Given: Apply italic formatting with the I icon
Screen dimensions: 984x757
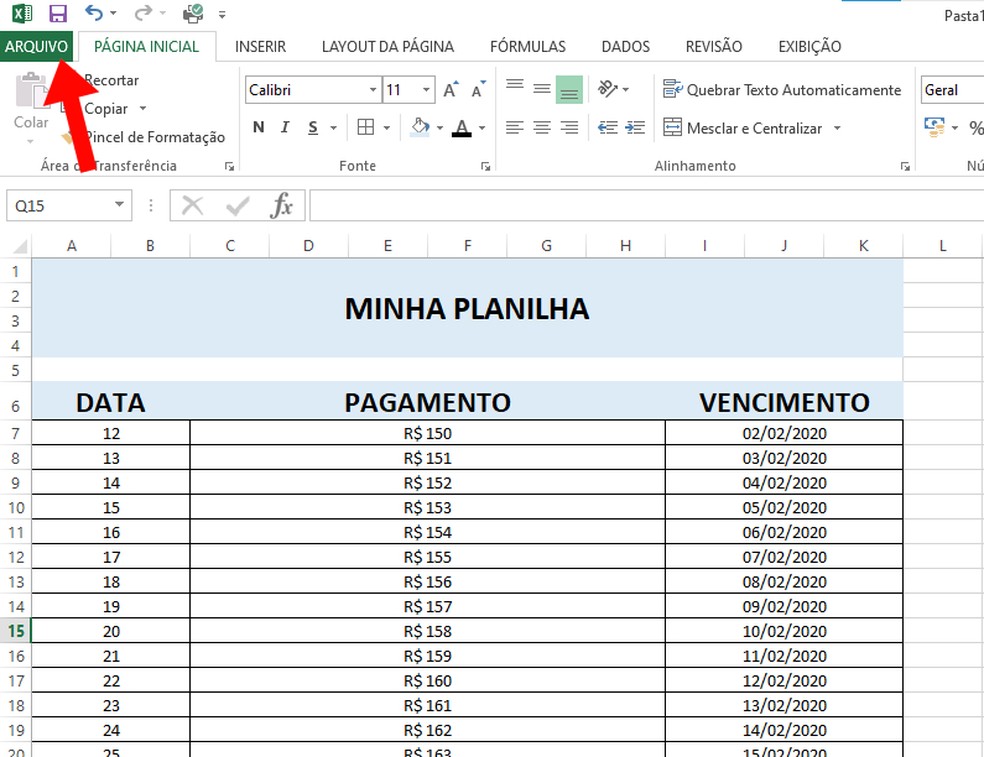Looking at the screenshot, I should pyautogui.click(x=284, y=127).
